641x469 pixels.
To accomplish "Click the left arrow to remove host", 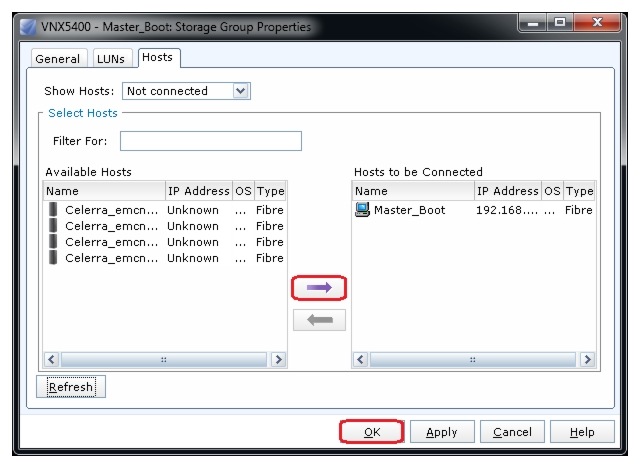I will [x=319, y=320].
